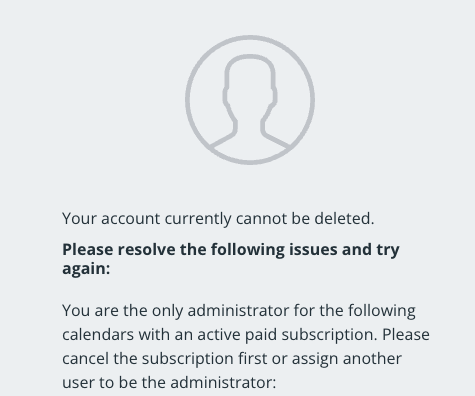
Task: Click the word "currently" in first sentence
Action: coord(198,219)
